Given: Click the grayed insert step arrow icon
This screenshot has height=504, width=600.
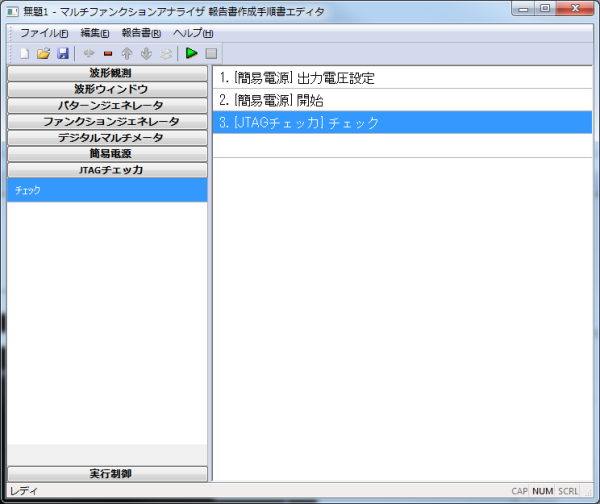Looking at the screenshot, I should [x=89, y=54].
